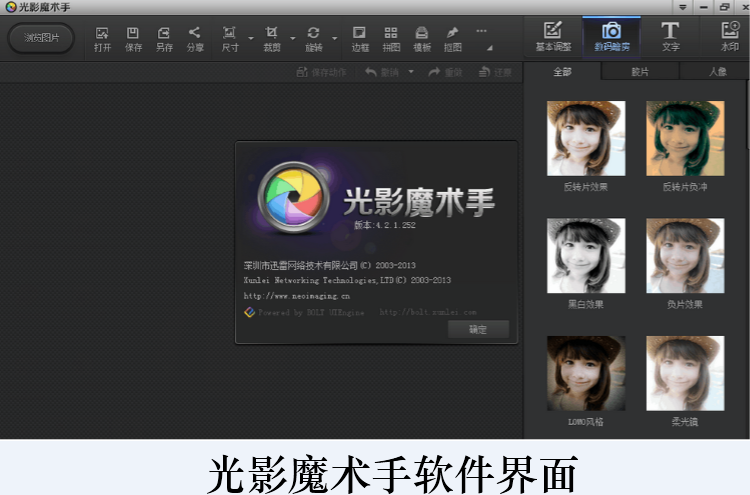The height and width of the screenshot is (495, 750).
Task: Select the 尺寸 resize tool
Action: tap(230, 39)
